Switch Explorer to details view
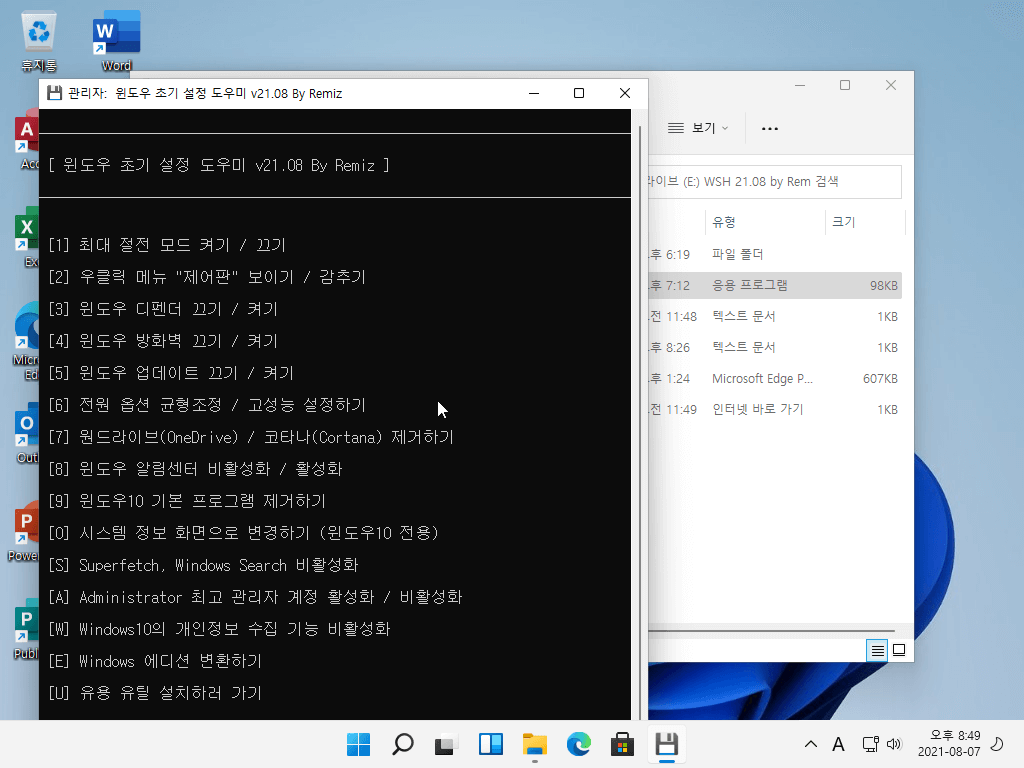Image resolution: width=1024 pixels, height=768 pixels. pyautogui.click(x=877, y=650)
